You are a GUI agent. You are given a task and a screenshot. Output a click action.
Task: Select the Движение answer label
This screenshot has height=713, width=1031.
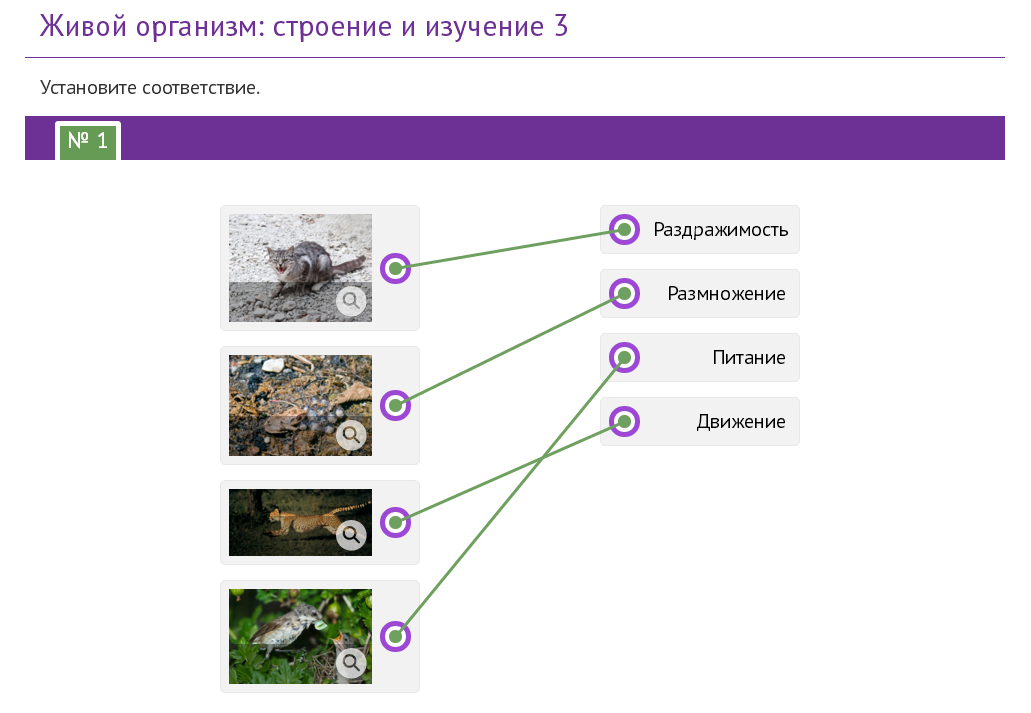[x=741, y=421]
